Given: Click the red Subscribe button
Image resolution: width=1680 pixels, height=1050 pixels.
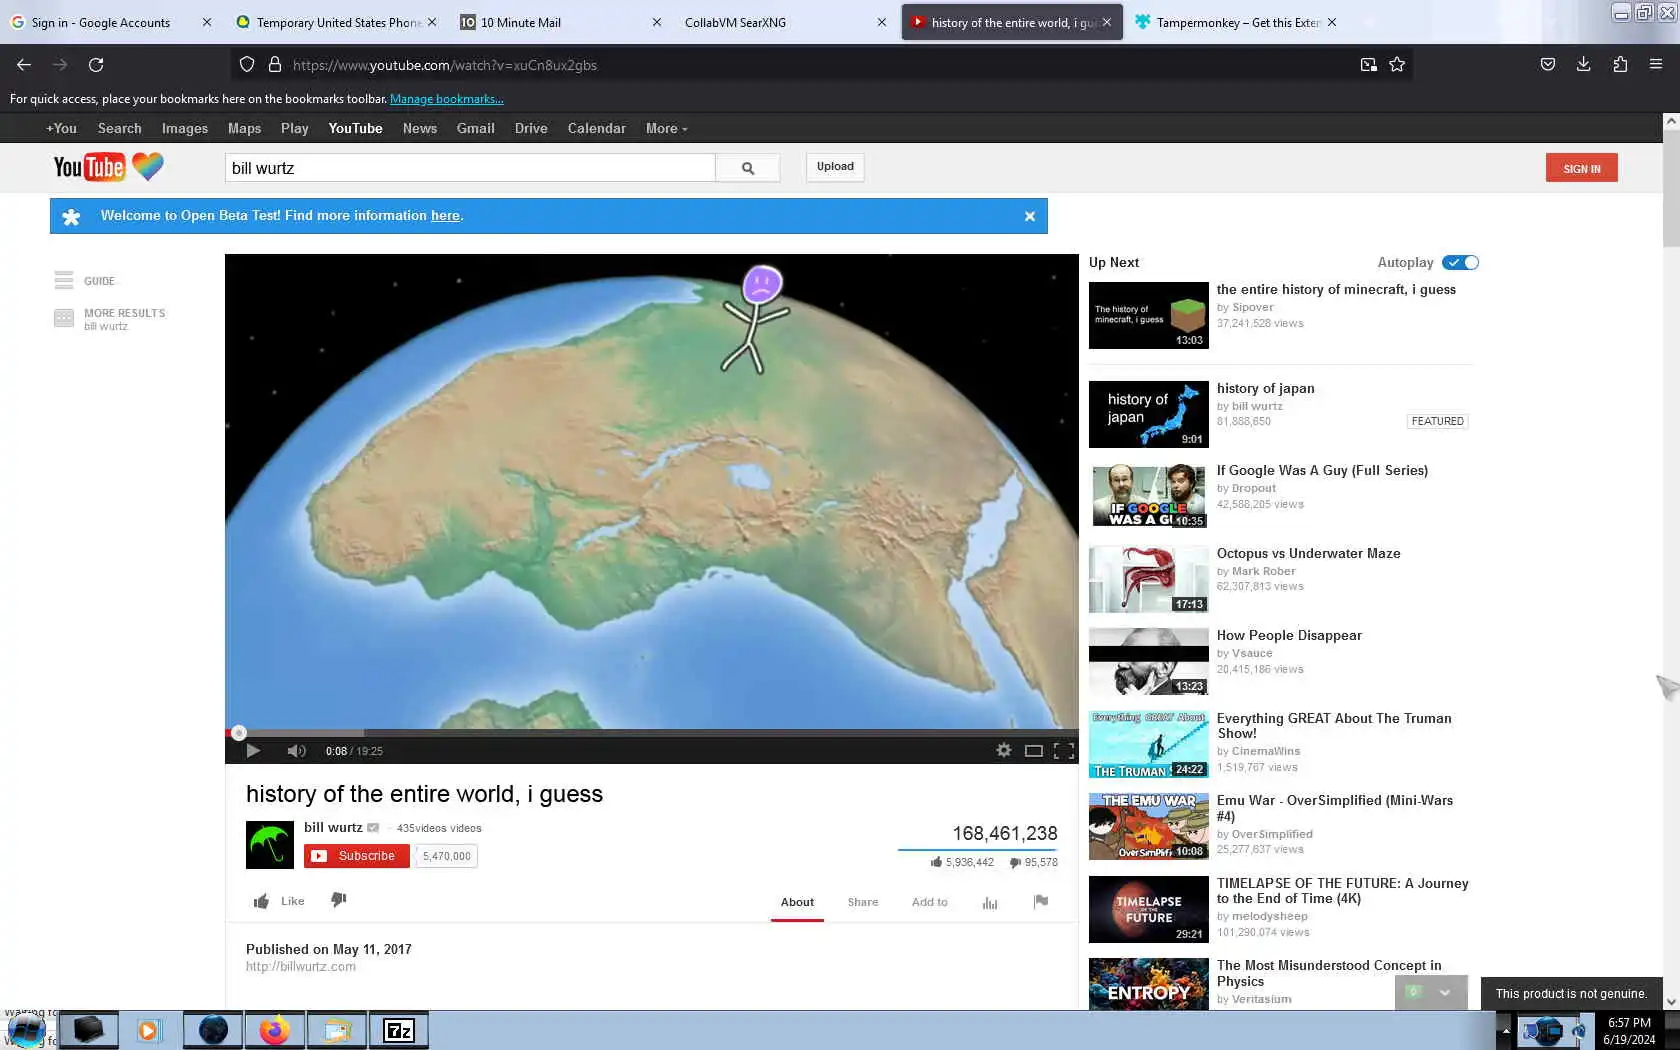Looking at the screenshot, I should [357, 856].
